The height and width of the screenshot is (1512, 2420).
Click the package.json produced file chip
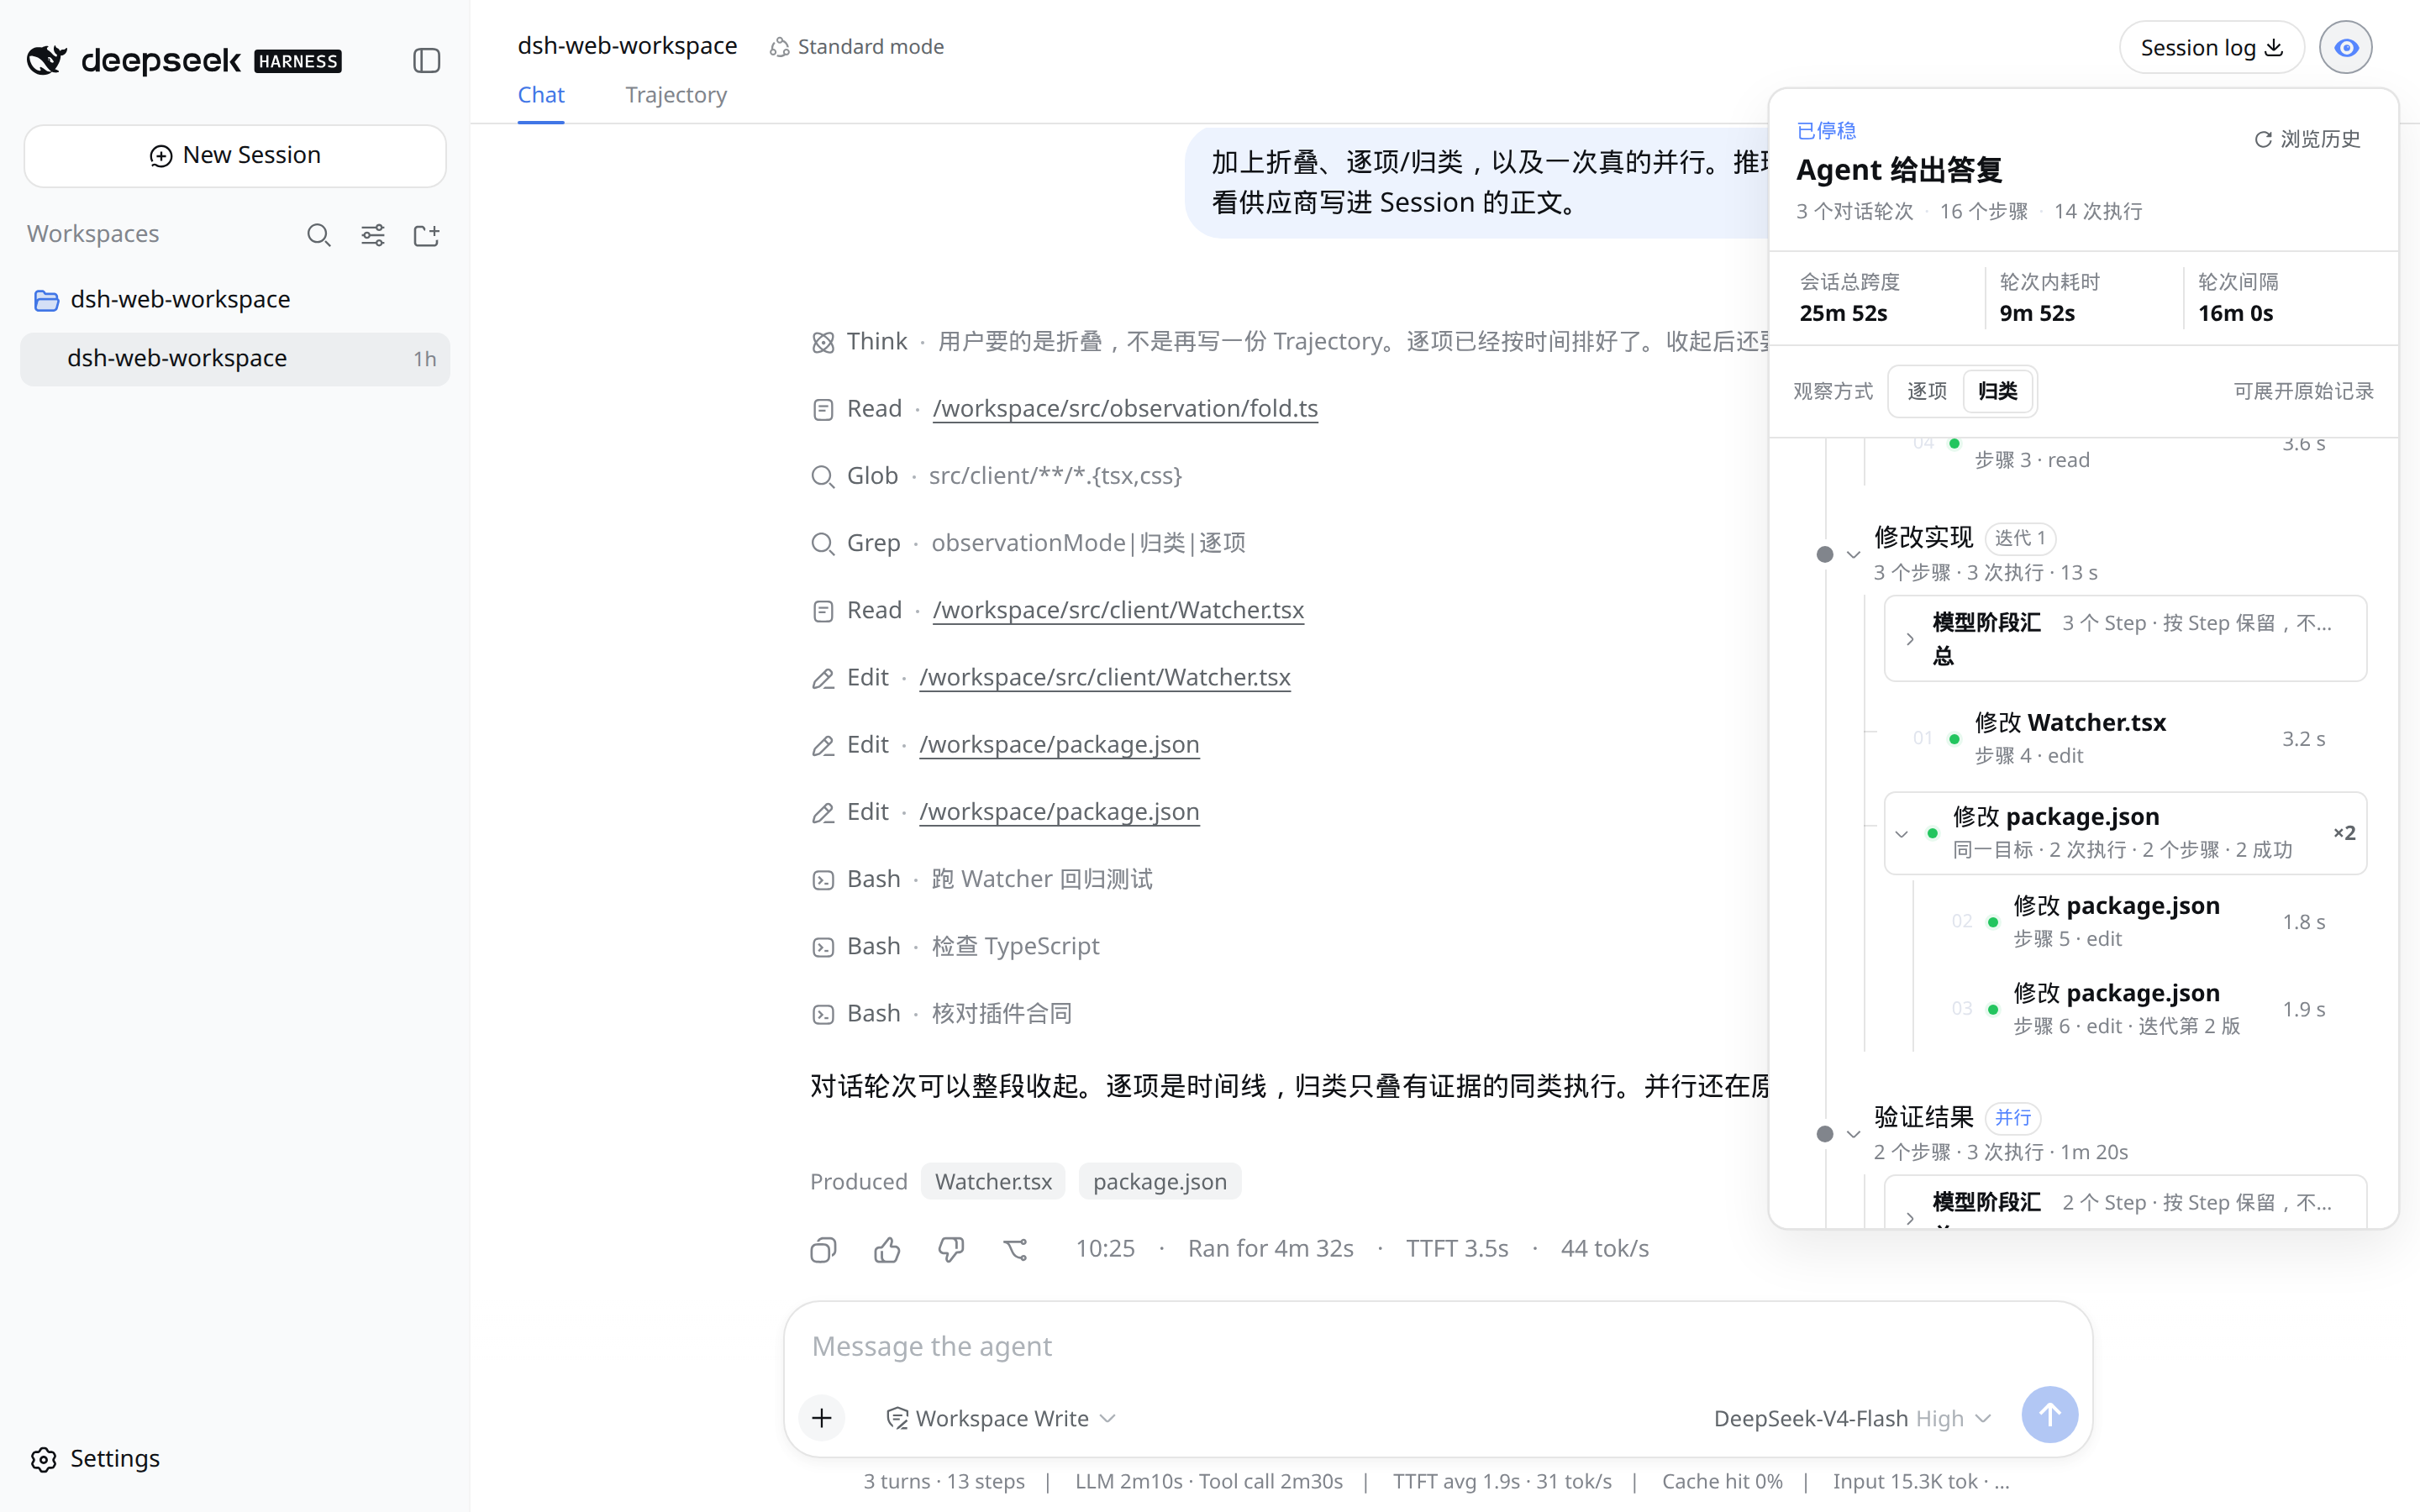tap(1160, 1182)
